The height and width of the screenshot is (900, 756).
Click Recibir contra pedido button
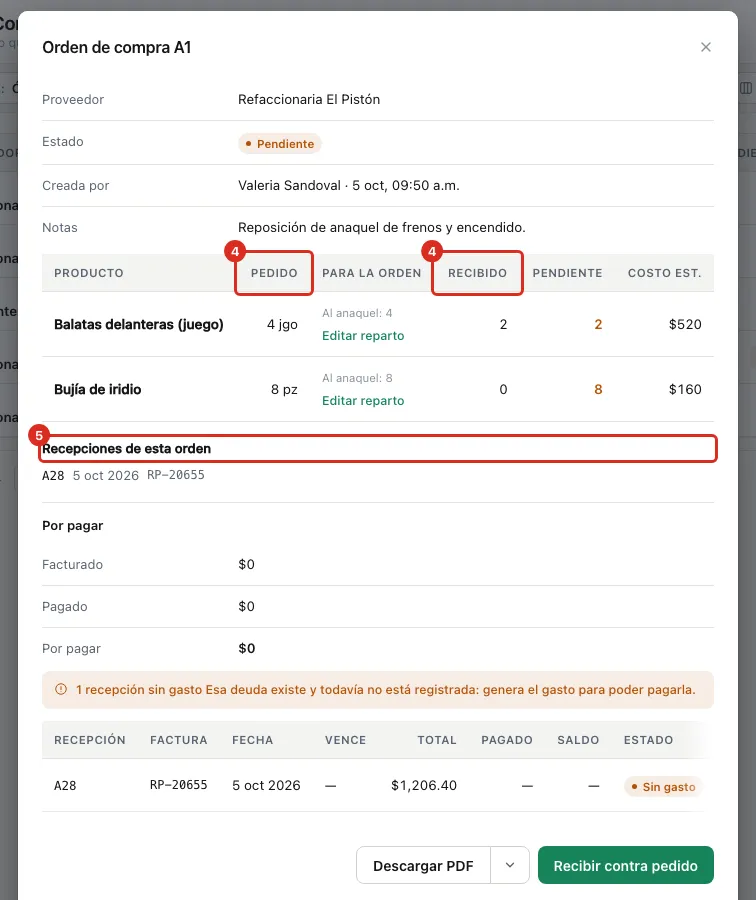coord(626,865)
